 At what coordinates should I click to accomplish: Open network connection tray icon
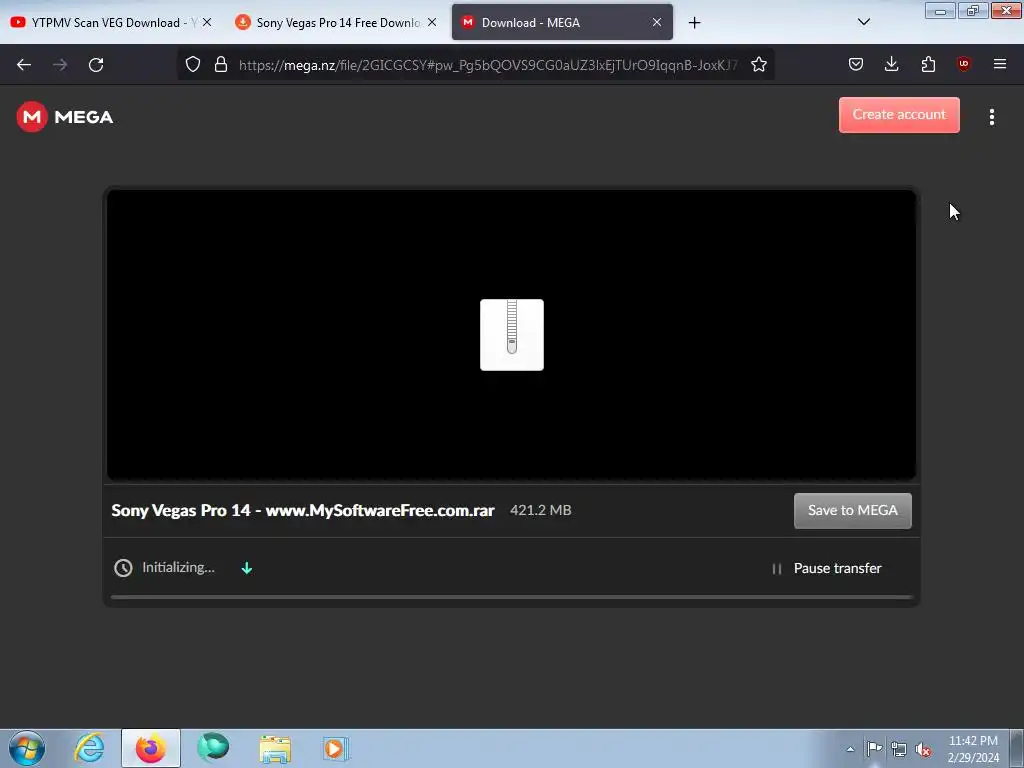pos(899,749)
